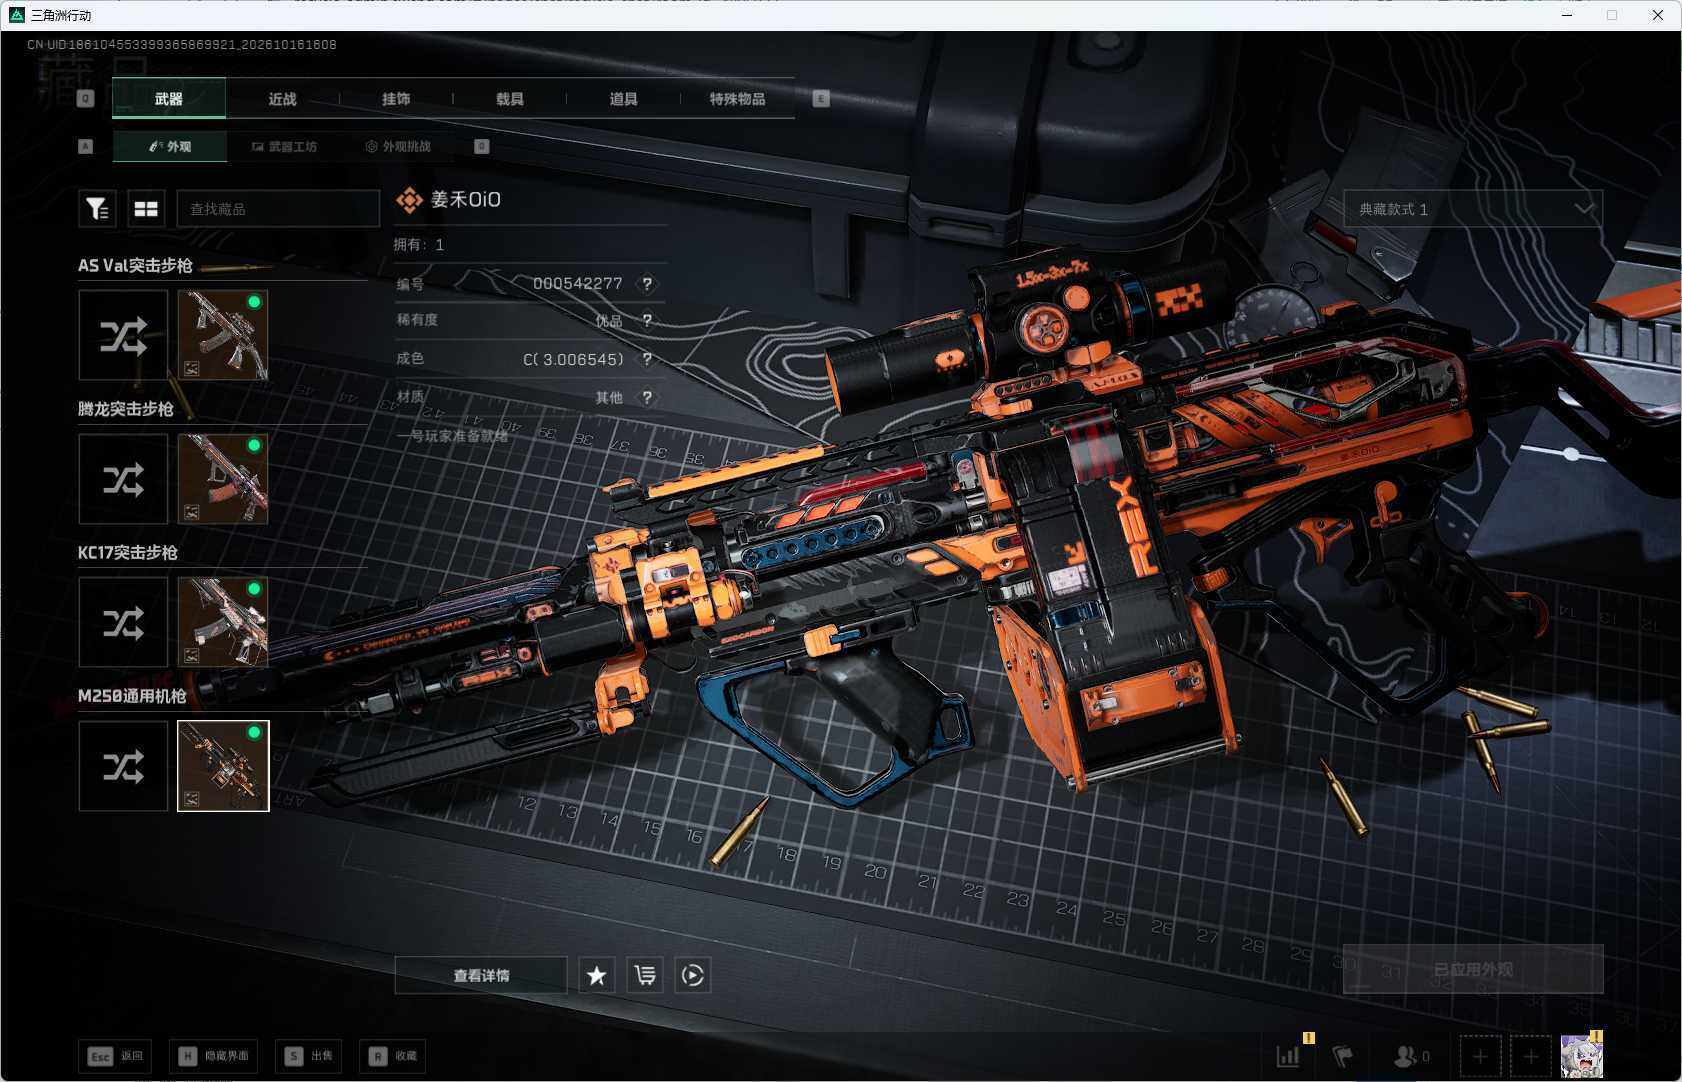Click the 查看详情 button
This screenshot has height=1082, width=1682.
(481, 975)
